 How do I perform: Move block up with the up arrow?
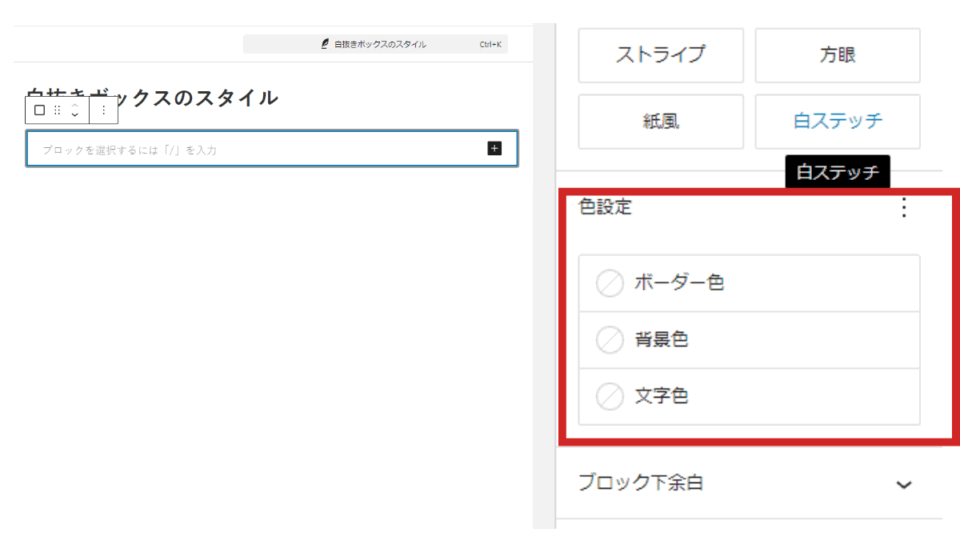point(75,106)
